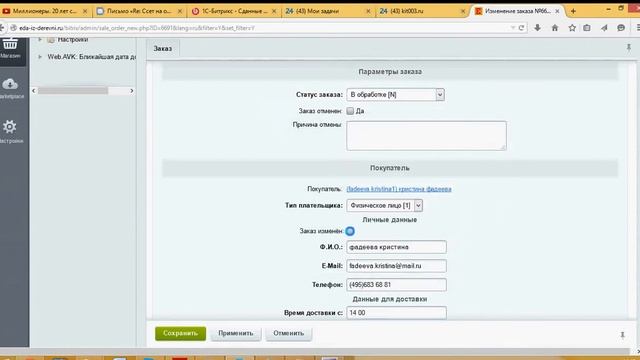Close the Письмо mail tab
640x360 pixels.
(180, 11)
